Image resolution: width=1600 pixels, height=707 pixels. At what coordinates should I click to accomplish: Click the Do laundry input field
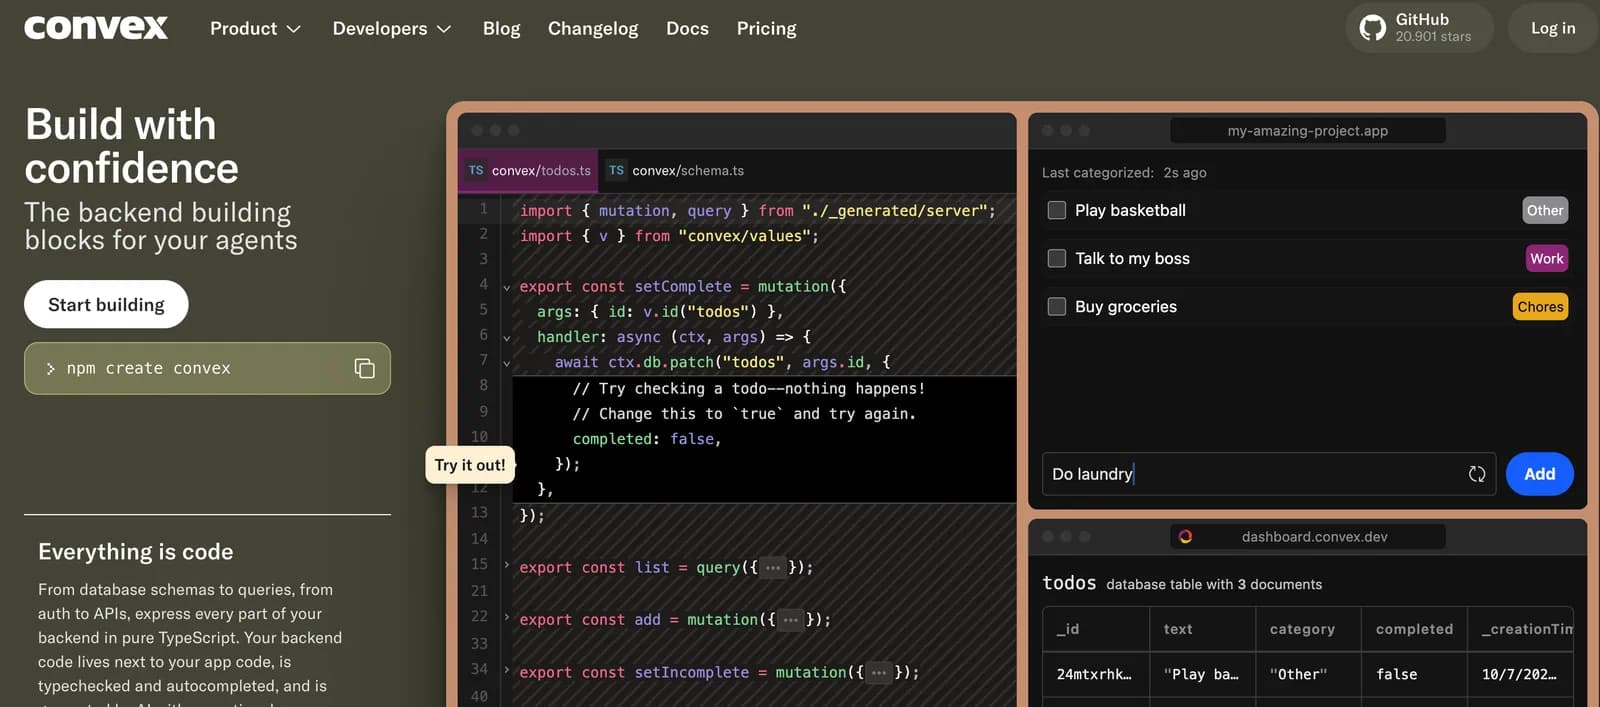click(x=1268, y=474)
